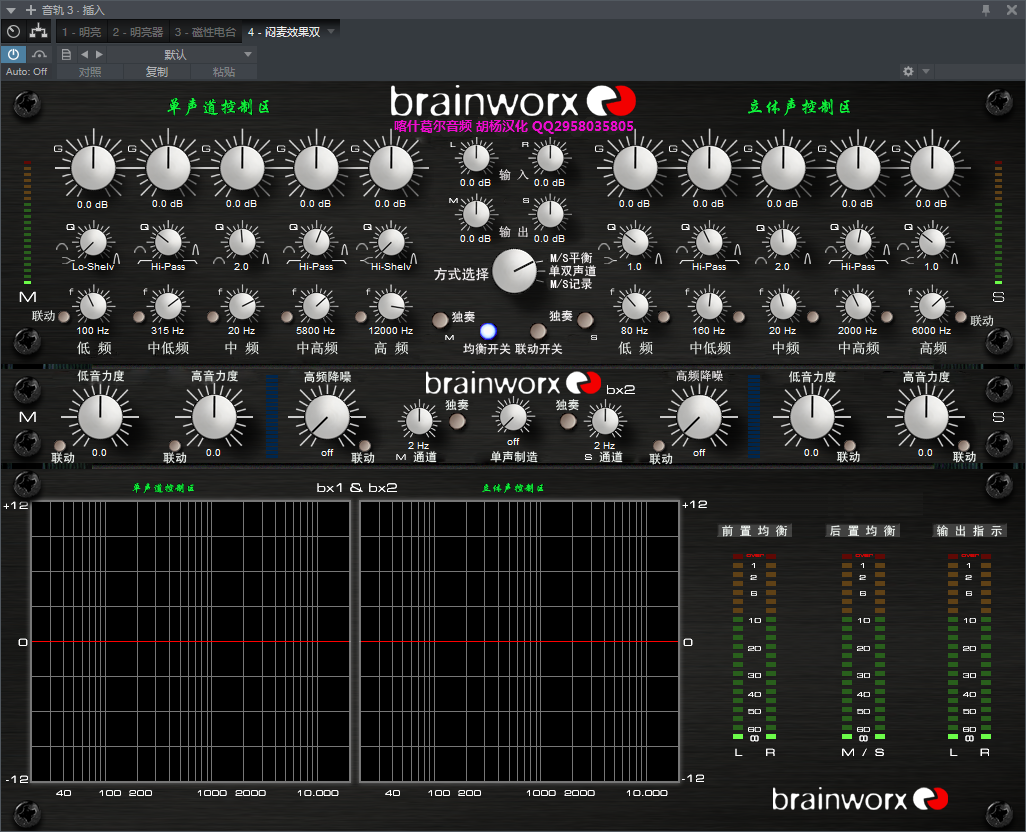
Task: Toggle the 均衡开关 blue LED switch
Action: [x=488, y=331]
